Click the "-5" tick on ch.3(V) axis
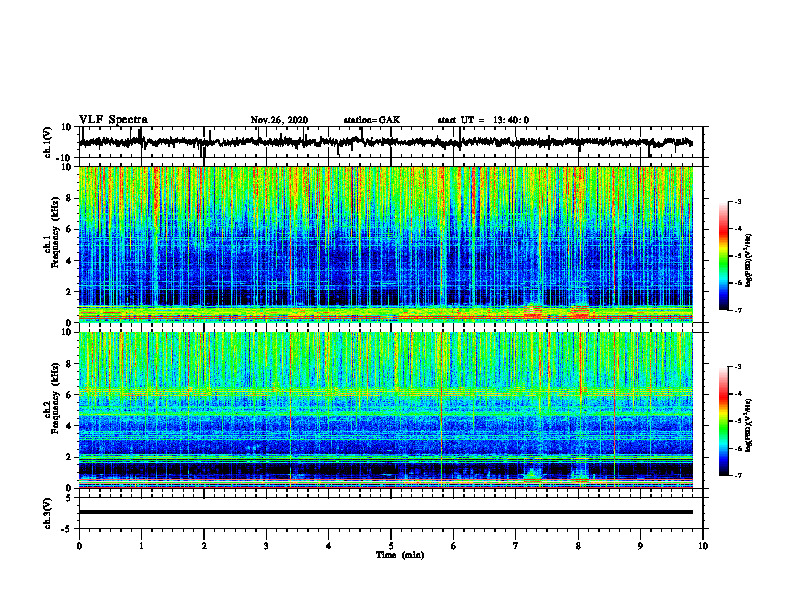Viewport: 792px width, 612px height. point(68,529)
